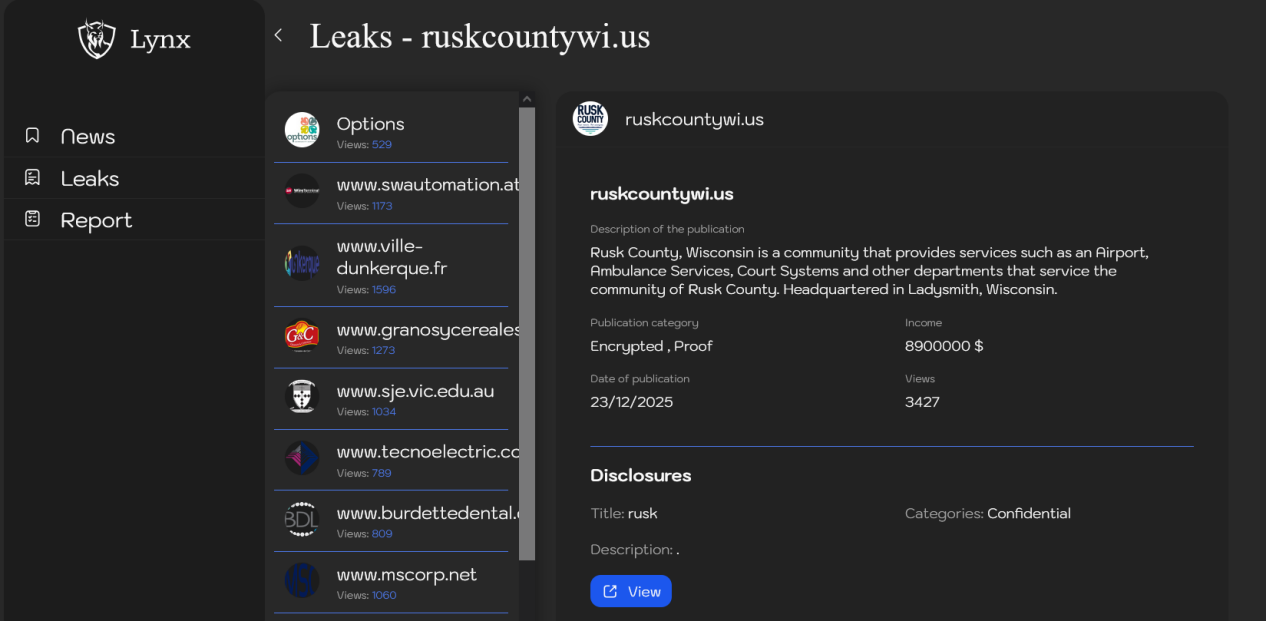
Task: Click the Options entry logo
Action: (x=302, y=130)
